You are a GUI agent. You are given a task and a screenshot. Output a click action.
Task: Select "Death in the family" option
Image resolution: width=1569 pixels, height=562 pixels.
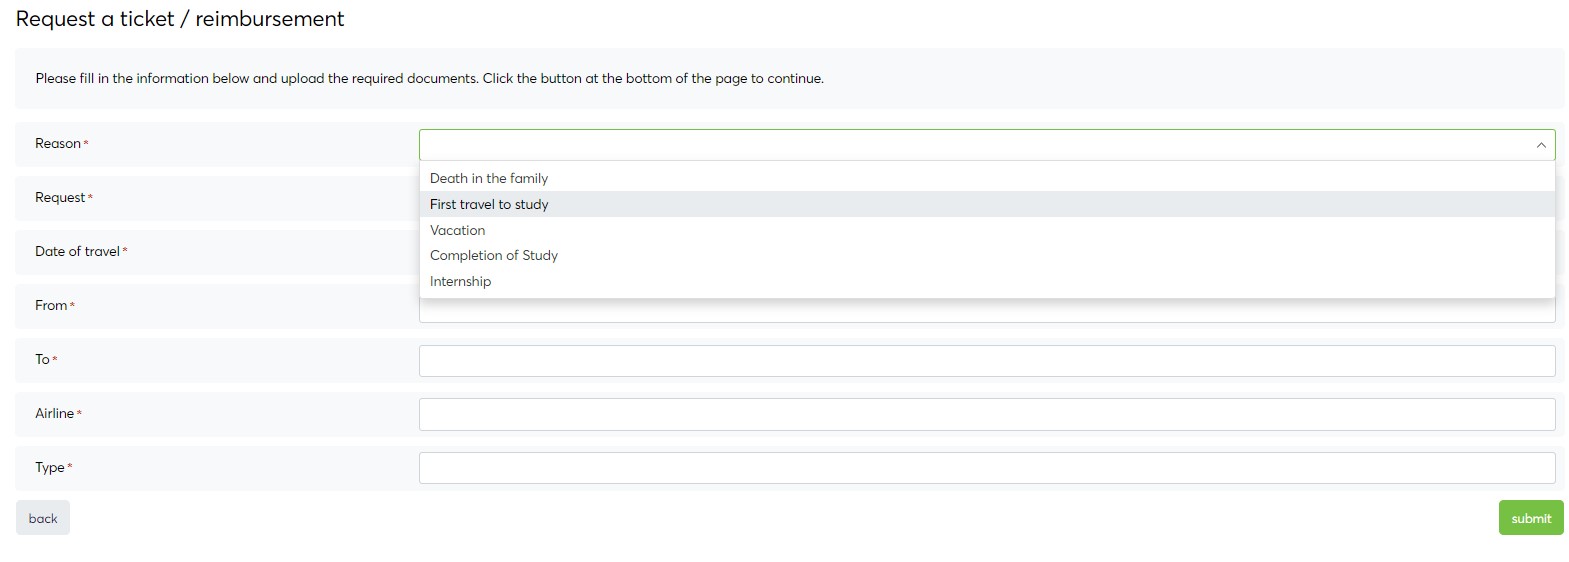[489, 178]
